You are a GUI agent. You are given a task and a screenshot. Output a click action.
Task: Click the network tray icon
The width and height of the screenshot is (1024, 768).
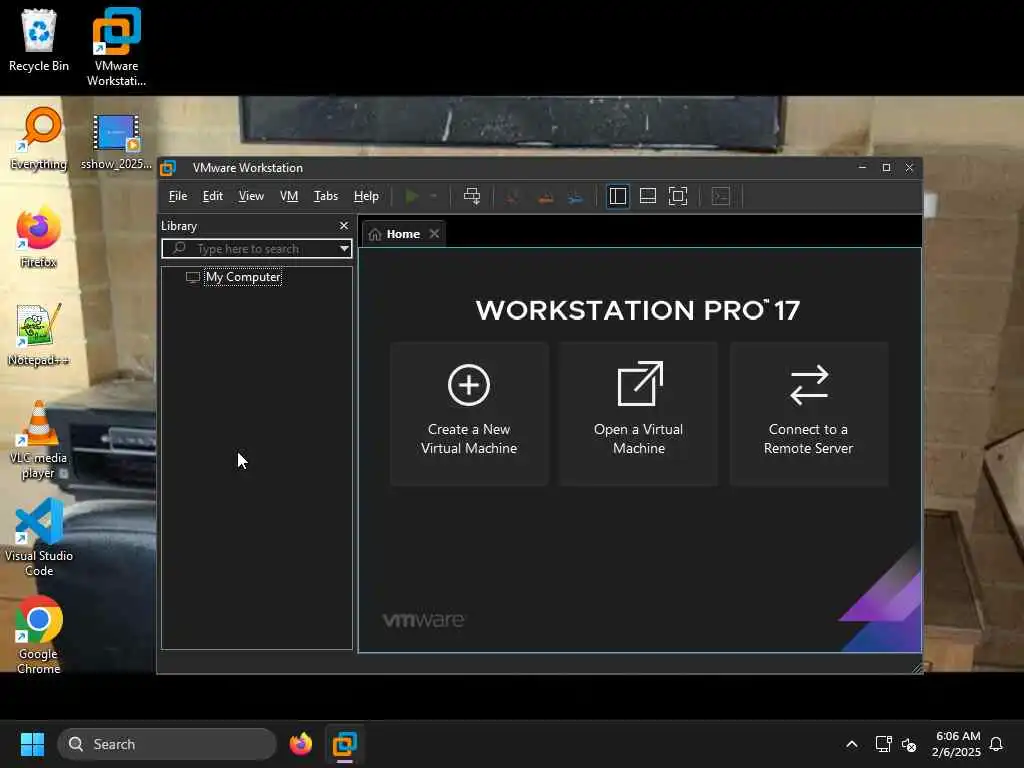(883, 744)
